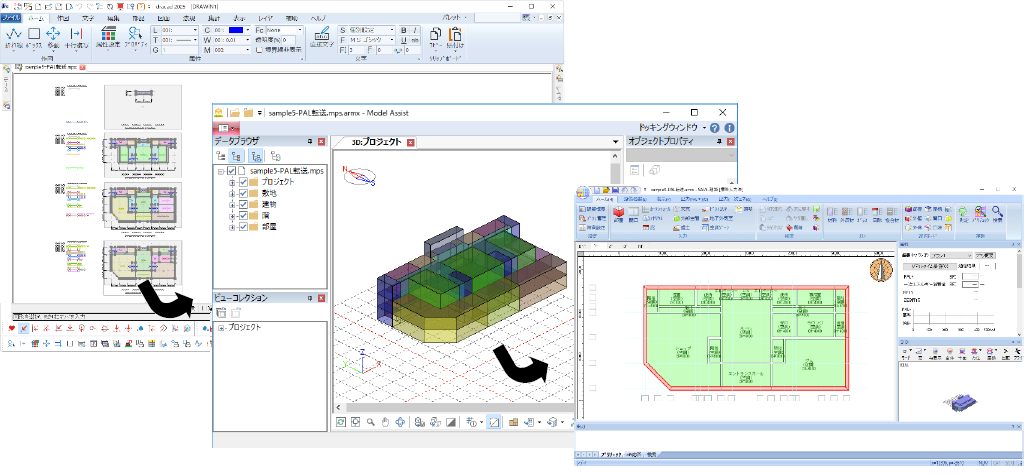Expand the 敷地 tree node
This screenshot has width=1027, height=474.
point(232,195)
